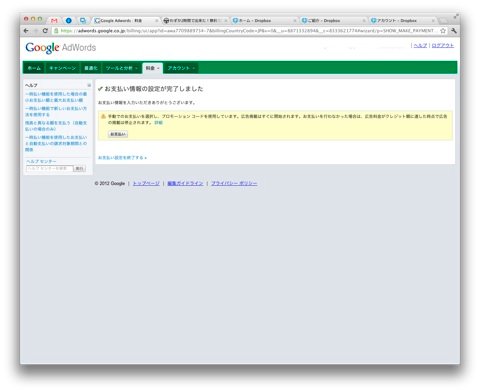The height and width of the screenshot is (392, 480).
Task: Close the アカウント - Dropbox tab
Action: click(433, 21)
